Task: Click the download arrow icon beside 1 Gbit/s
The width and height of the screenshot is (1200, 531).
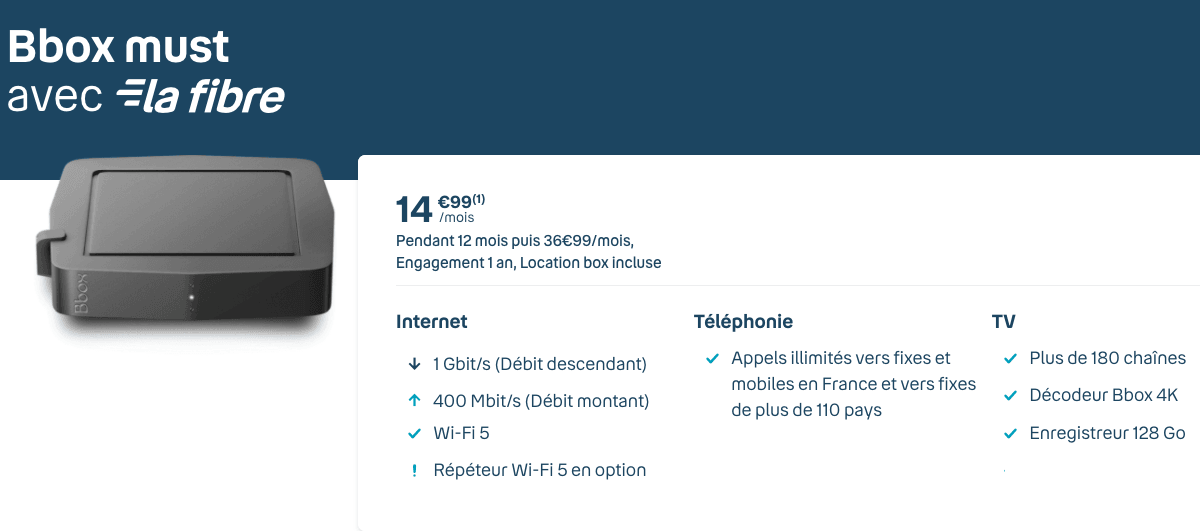Action: (414, 364)
